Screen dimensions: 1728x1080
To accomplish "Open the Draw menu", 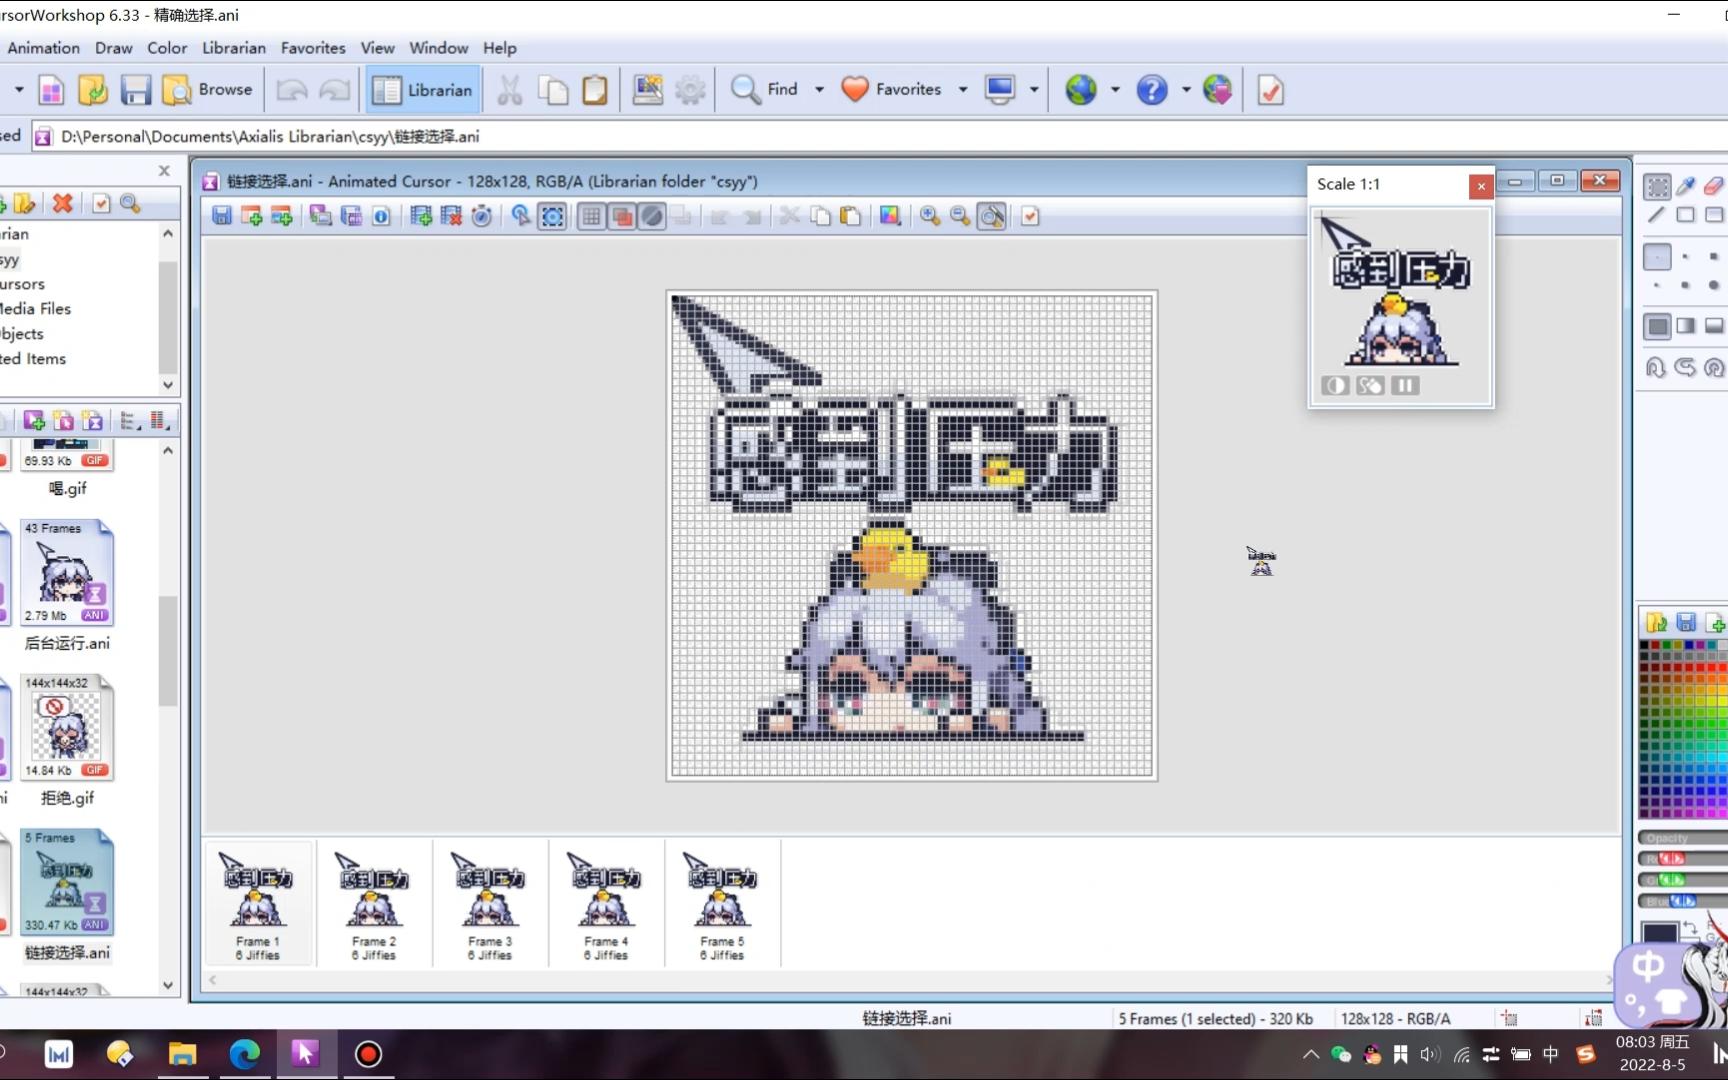I will point(113,48).
